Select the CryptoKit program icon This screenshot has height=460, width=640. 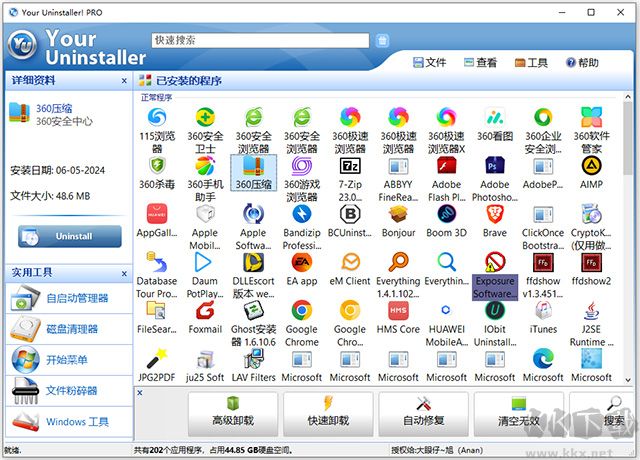(x=591, y=213)
